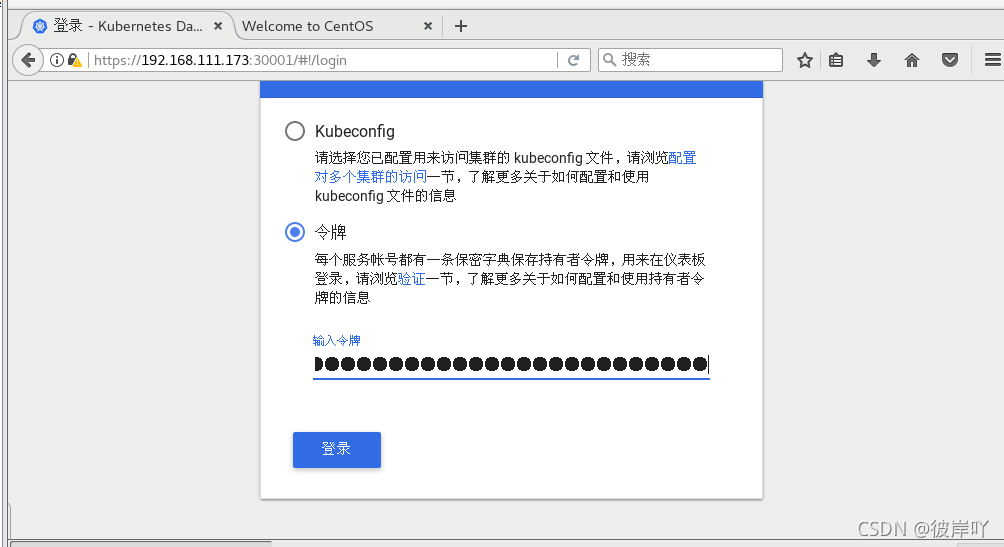Click the Kubeconfig label text
1004x547 pixels.
(355, 131)
